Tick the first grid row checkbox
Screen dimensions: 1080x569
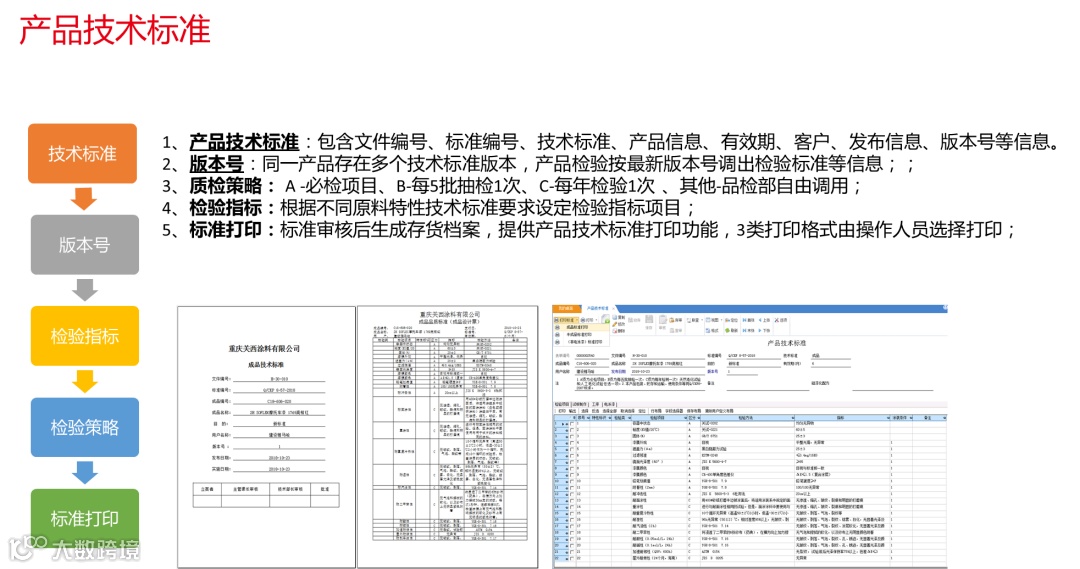pos(572,424)
